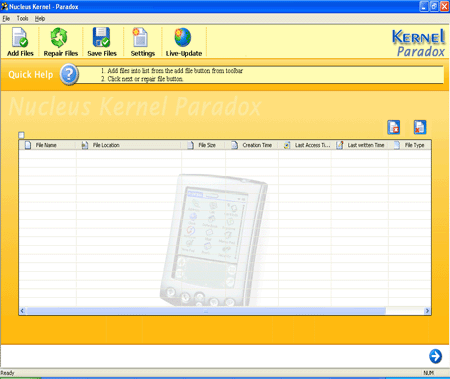Click the remove all files red icon
450x379 pixels.
[x=420, y=127]
